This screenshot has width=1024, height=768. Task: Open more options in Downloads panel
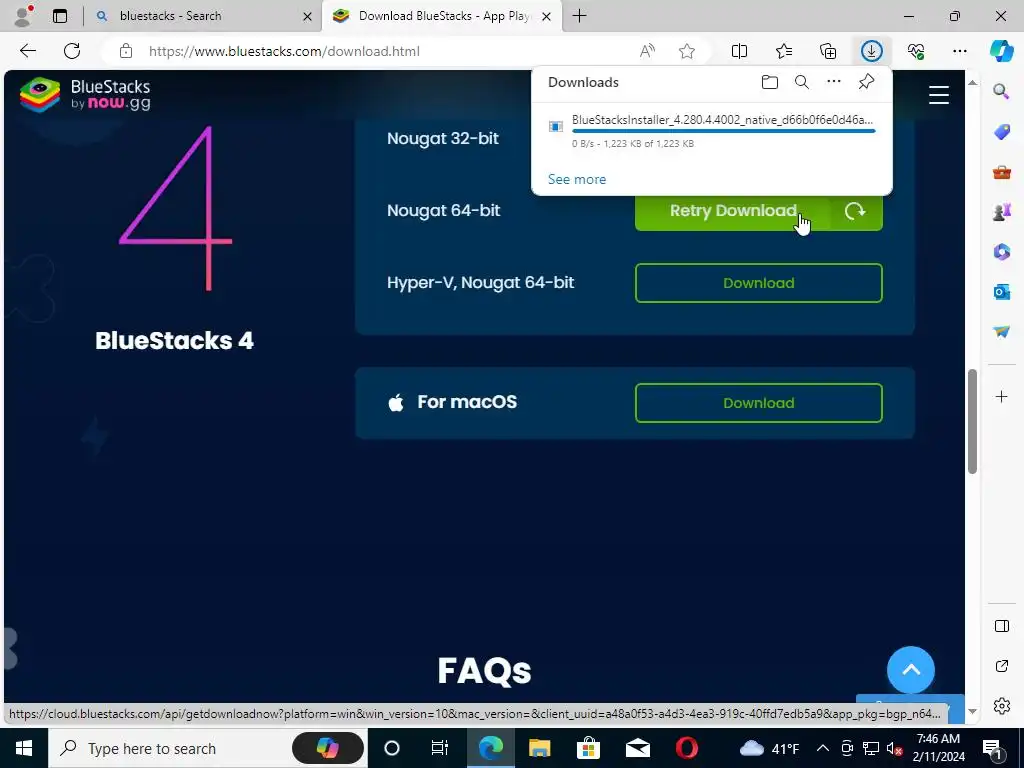coord(834,82)
